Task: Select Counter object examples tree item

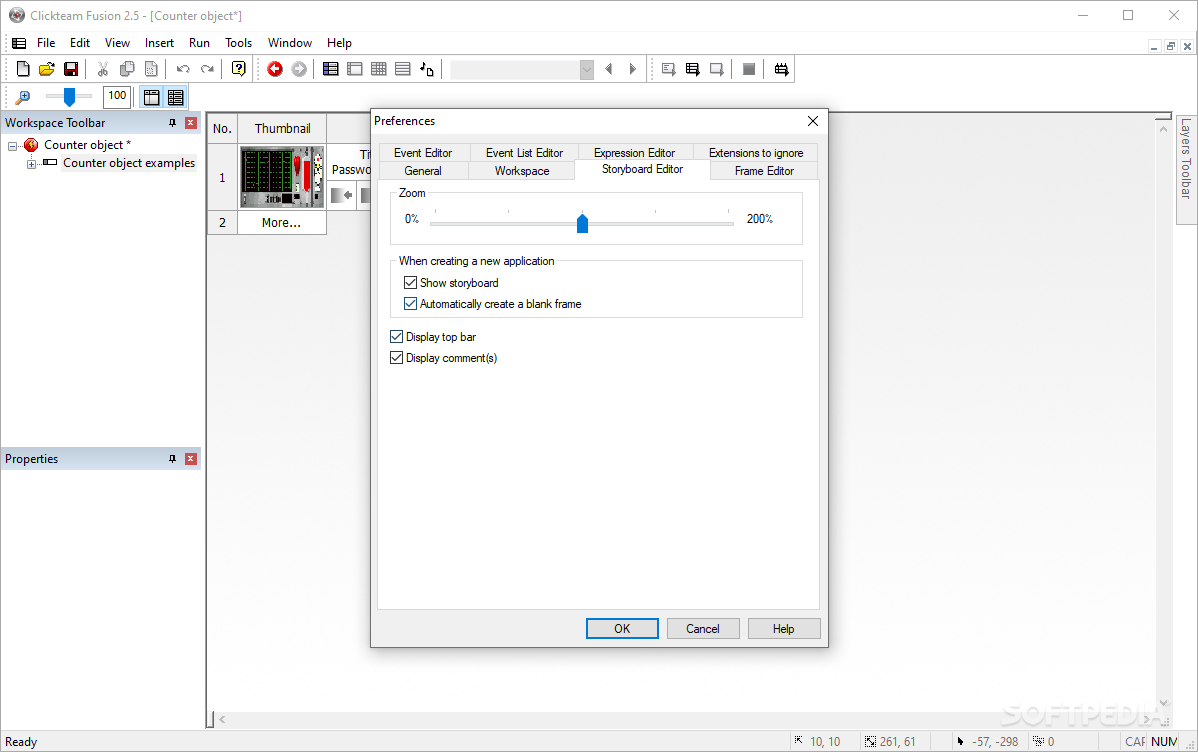Action: point(129,163)
